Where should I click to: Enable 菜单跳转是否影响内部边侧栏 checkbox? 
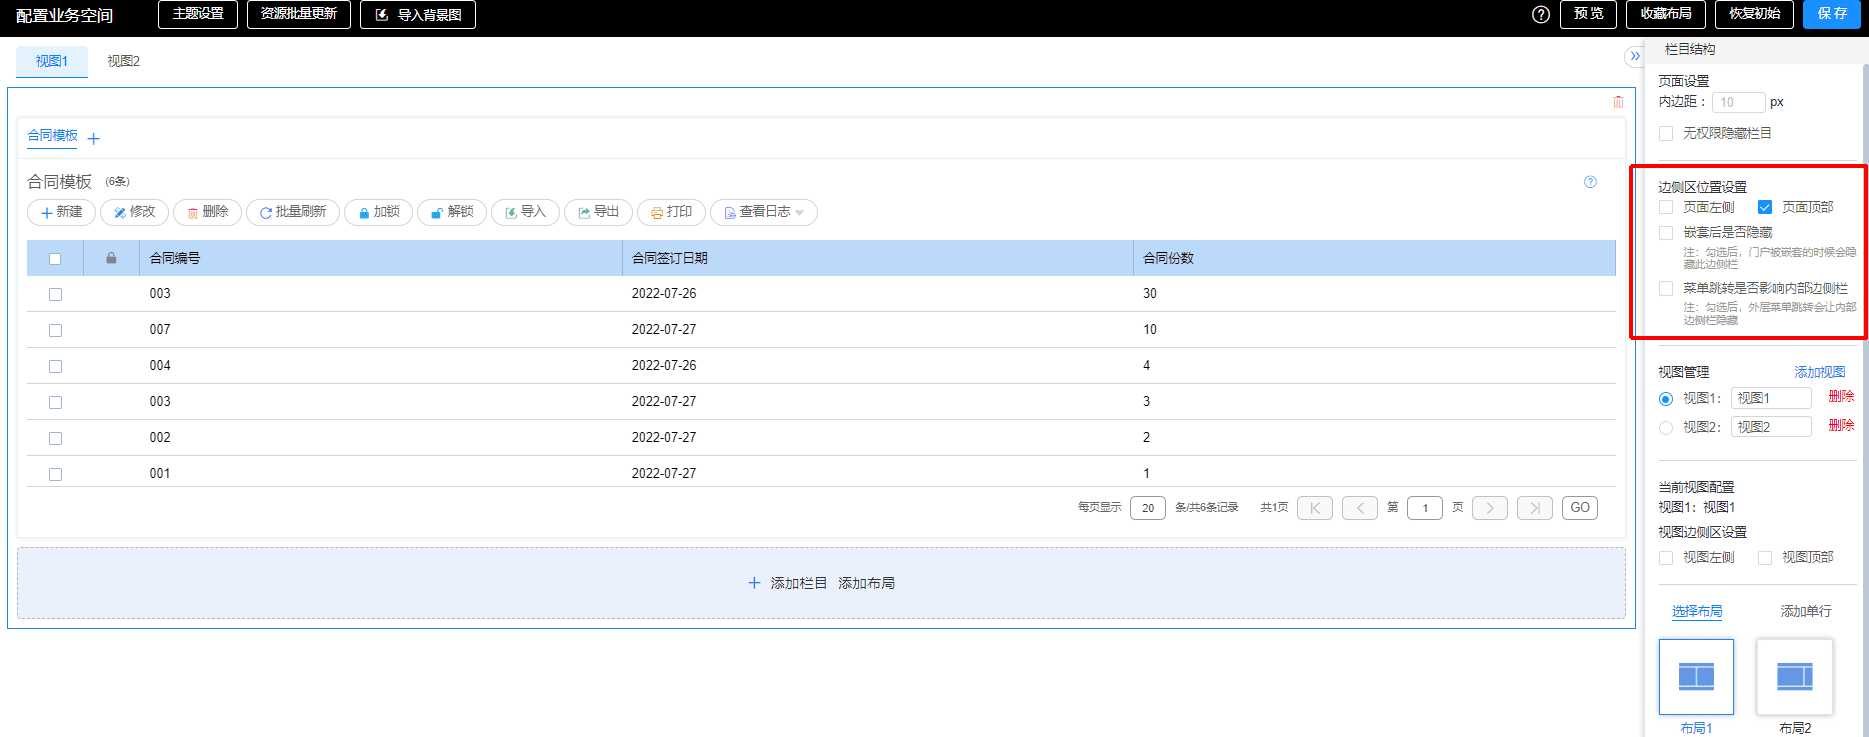[x=1666, y=288]
